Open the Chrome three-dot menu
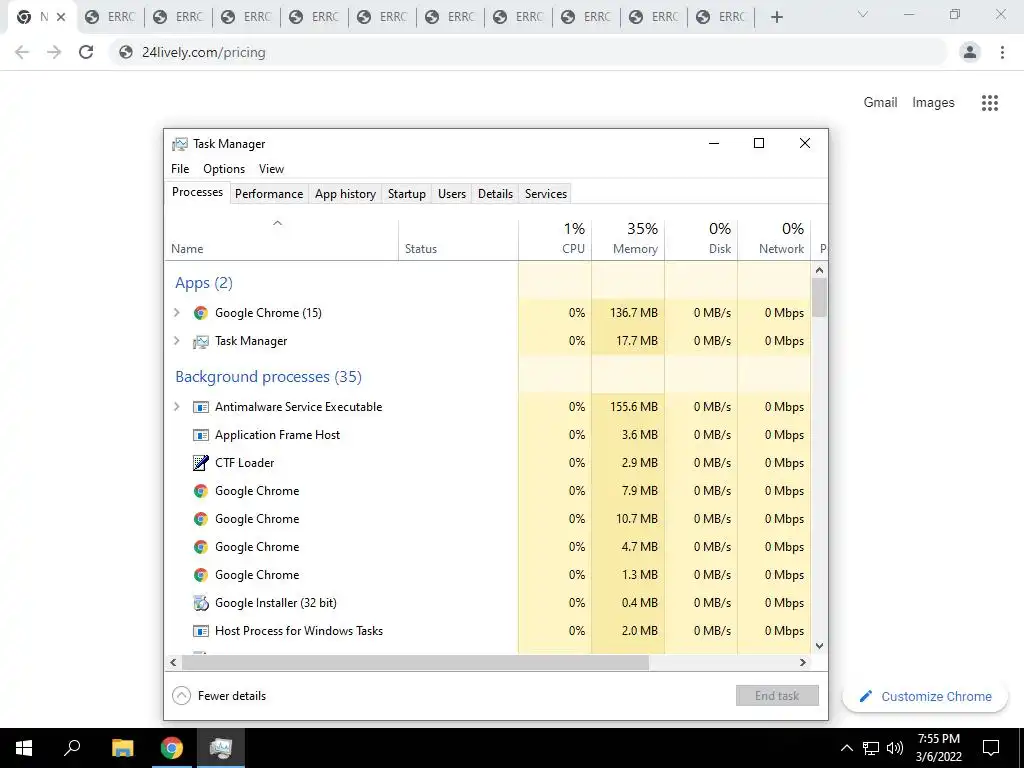The image size is (1024, 768). pos(1002,52)
